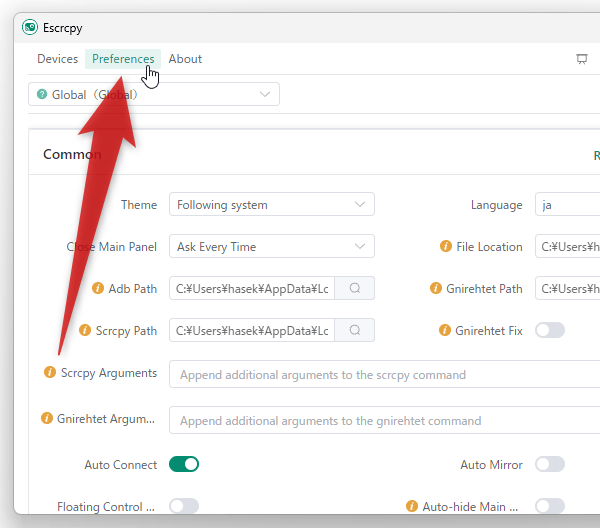Screen dimensions: 600x528
Task: Turn on the Auto Mirror toggle
Action: (550, 464)
